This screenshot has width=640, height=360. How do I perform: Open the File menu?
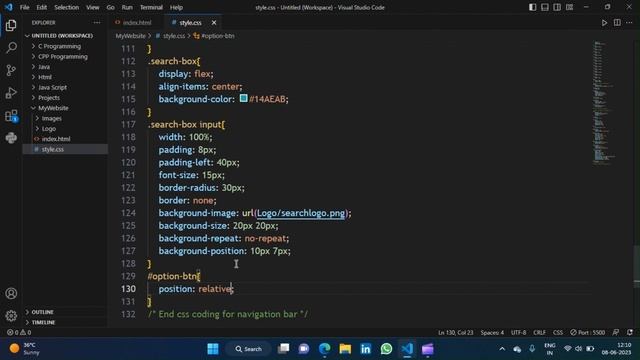tap(24, 7)
